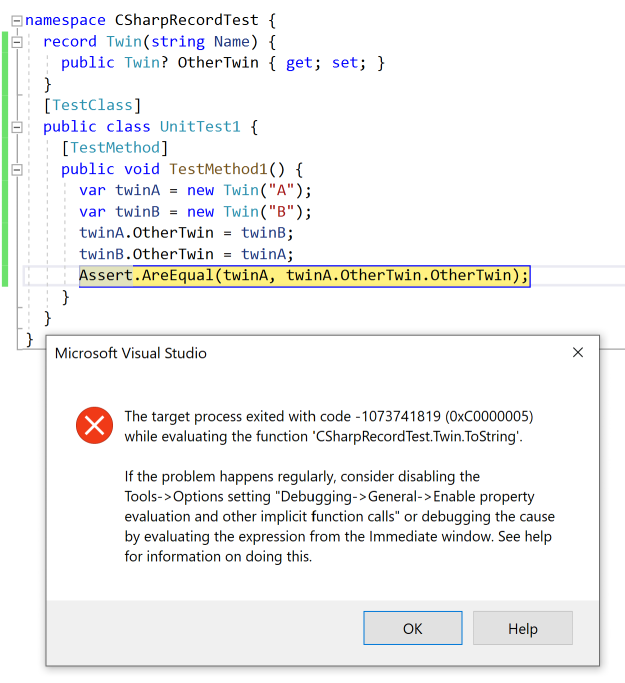
Task: Close the Microsoft Visual Studio error dialog
Action: (578, 352)
